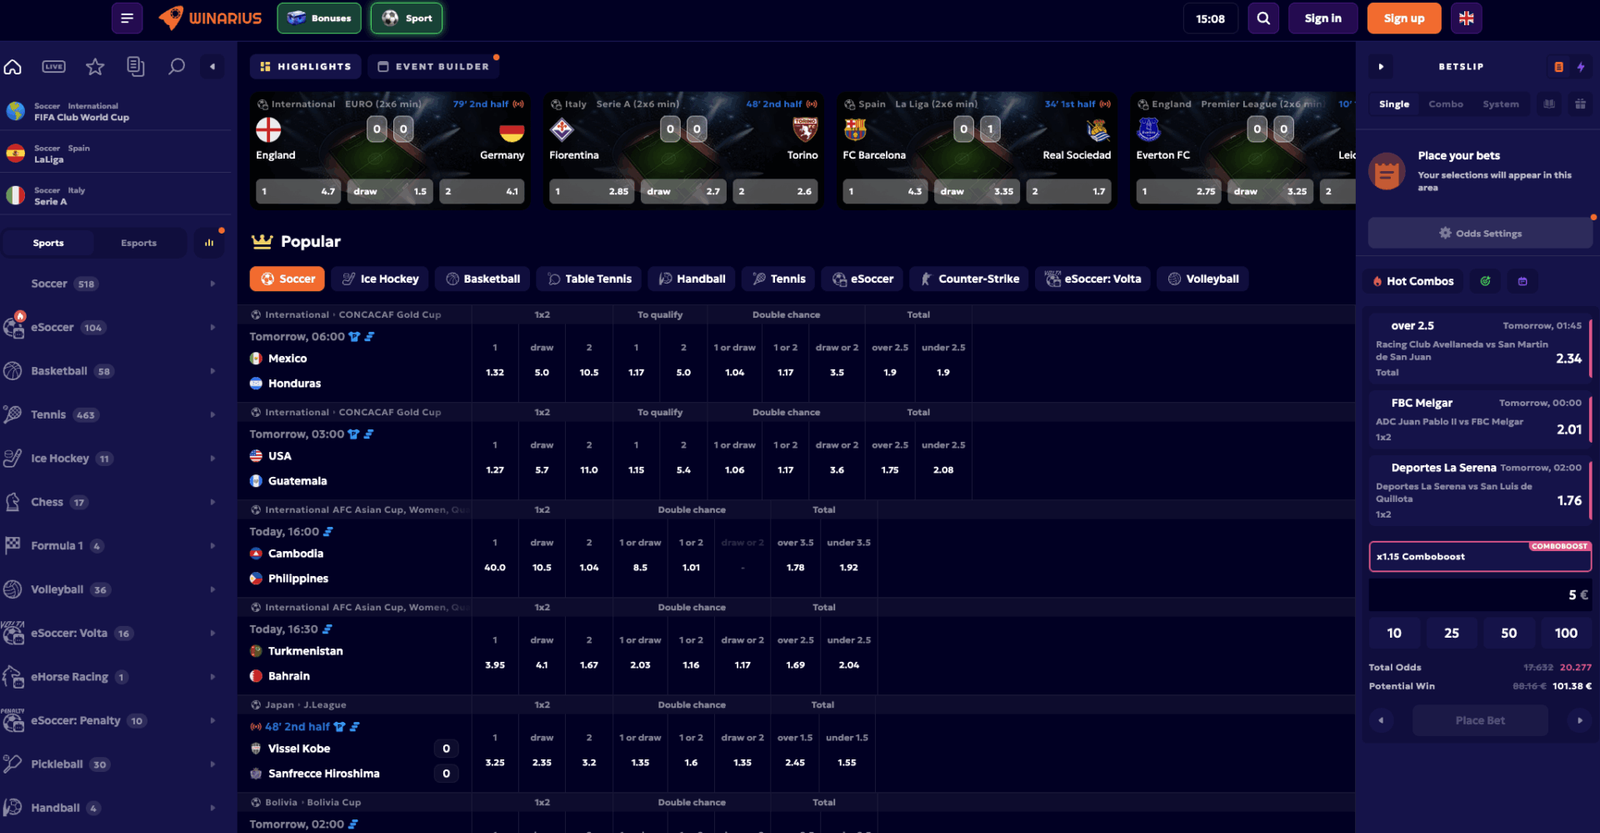Click the search magnifier in top header
This screenshot has width=1600, height=833.
click(x=1263, y=18)
